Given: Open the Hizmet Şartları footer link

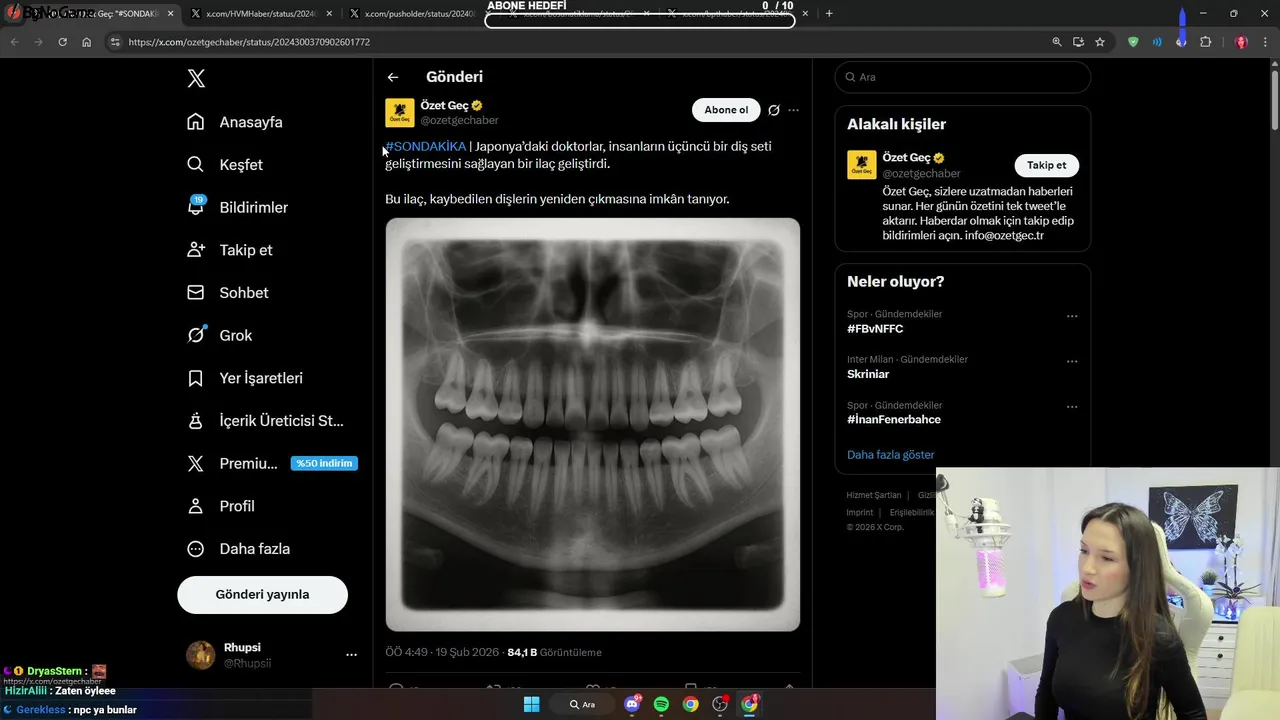Looking at the screenshot, I should point(874,495).
